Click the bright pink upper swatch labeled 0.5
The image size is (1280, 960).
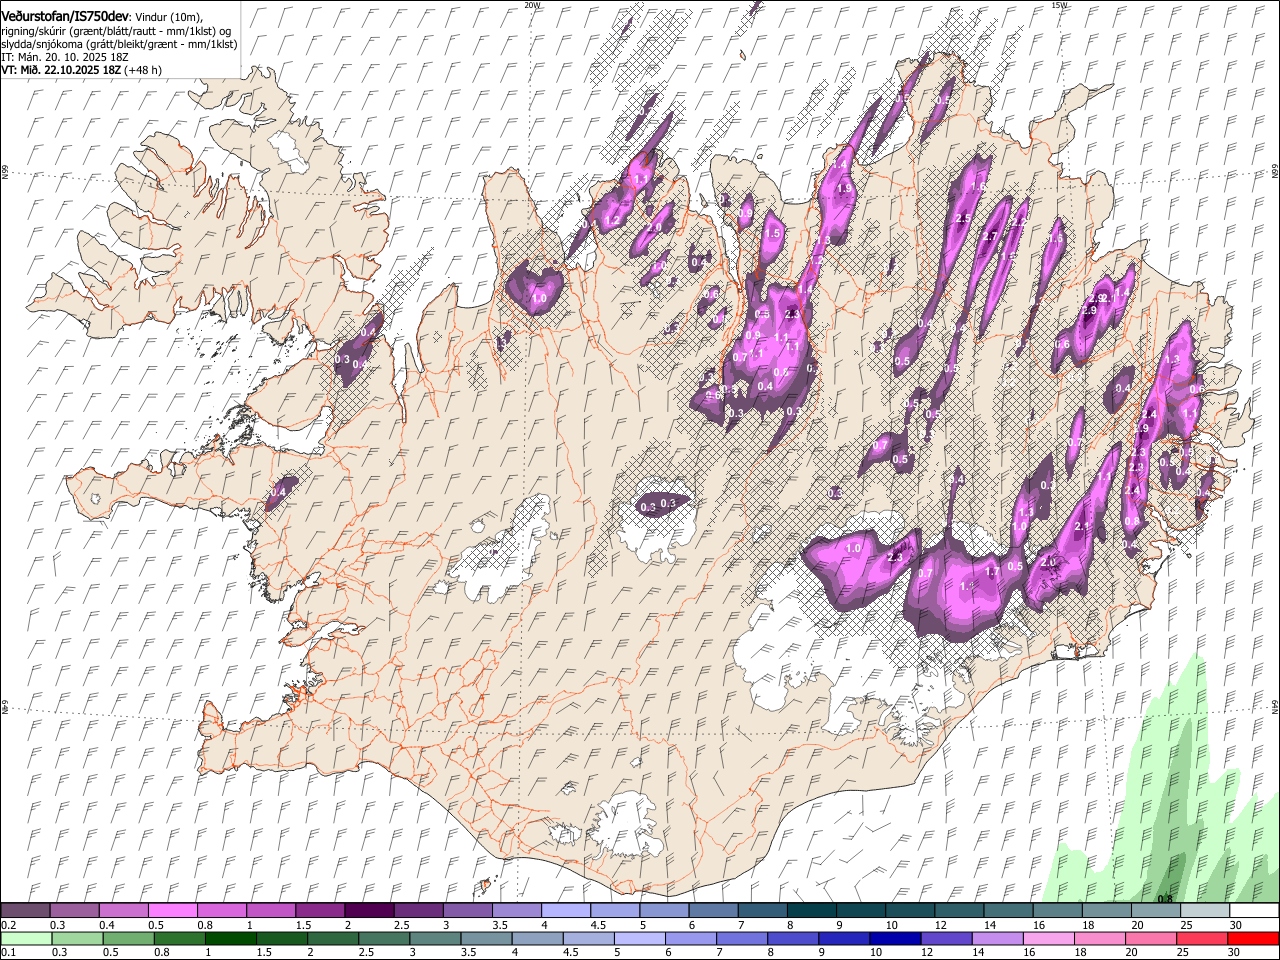pyautogui.click(x=172, y=911)
